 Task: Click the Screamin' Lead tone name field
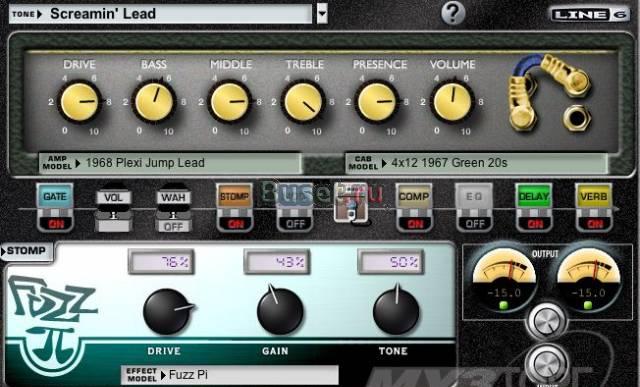click(x=180, y=14)
